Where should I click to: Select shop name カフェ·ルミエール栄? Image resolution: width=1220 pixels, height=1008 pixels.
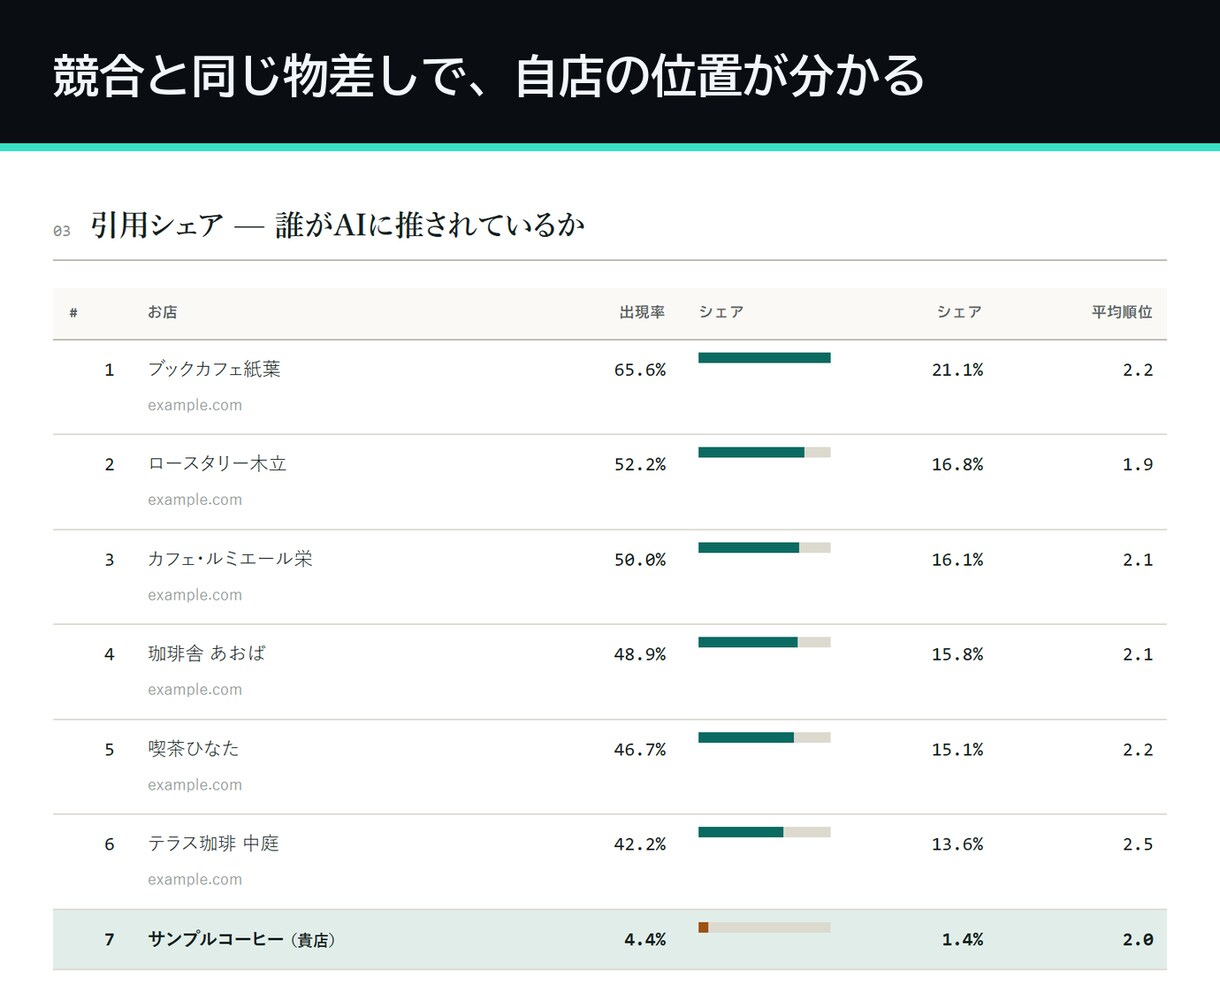click(x=230, y=559)
